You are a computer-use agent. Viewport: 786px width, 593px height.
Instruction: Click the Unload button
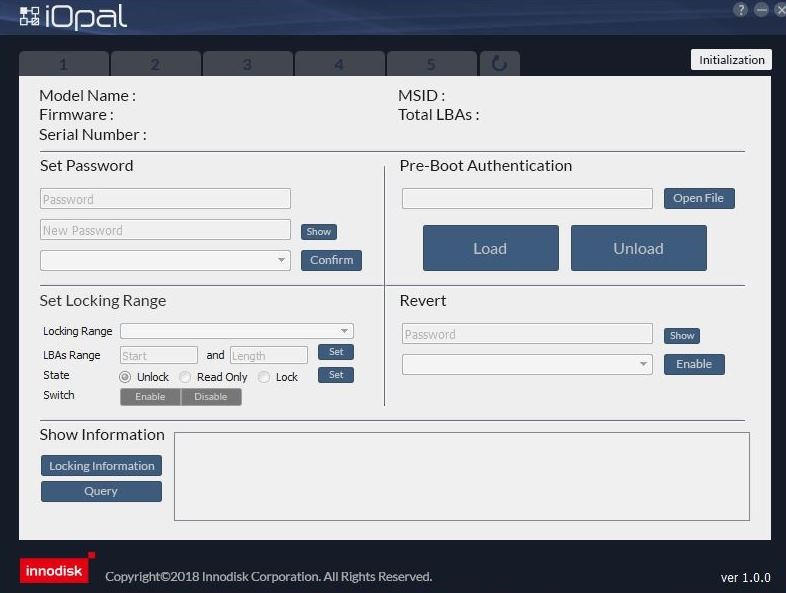(638, 248)
